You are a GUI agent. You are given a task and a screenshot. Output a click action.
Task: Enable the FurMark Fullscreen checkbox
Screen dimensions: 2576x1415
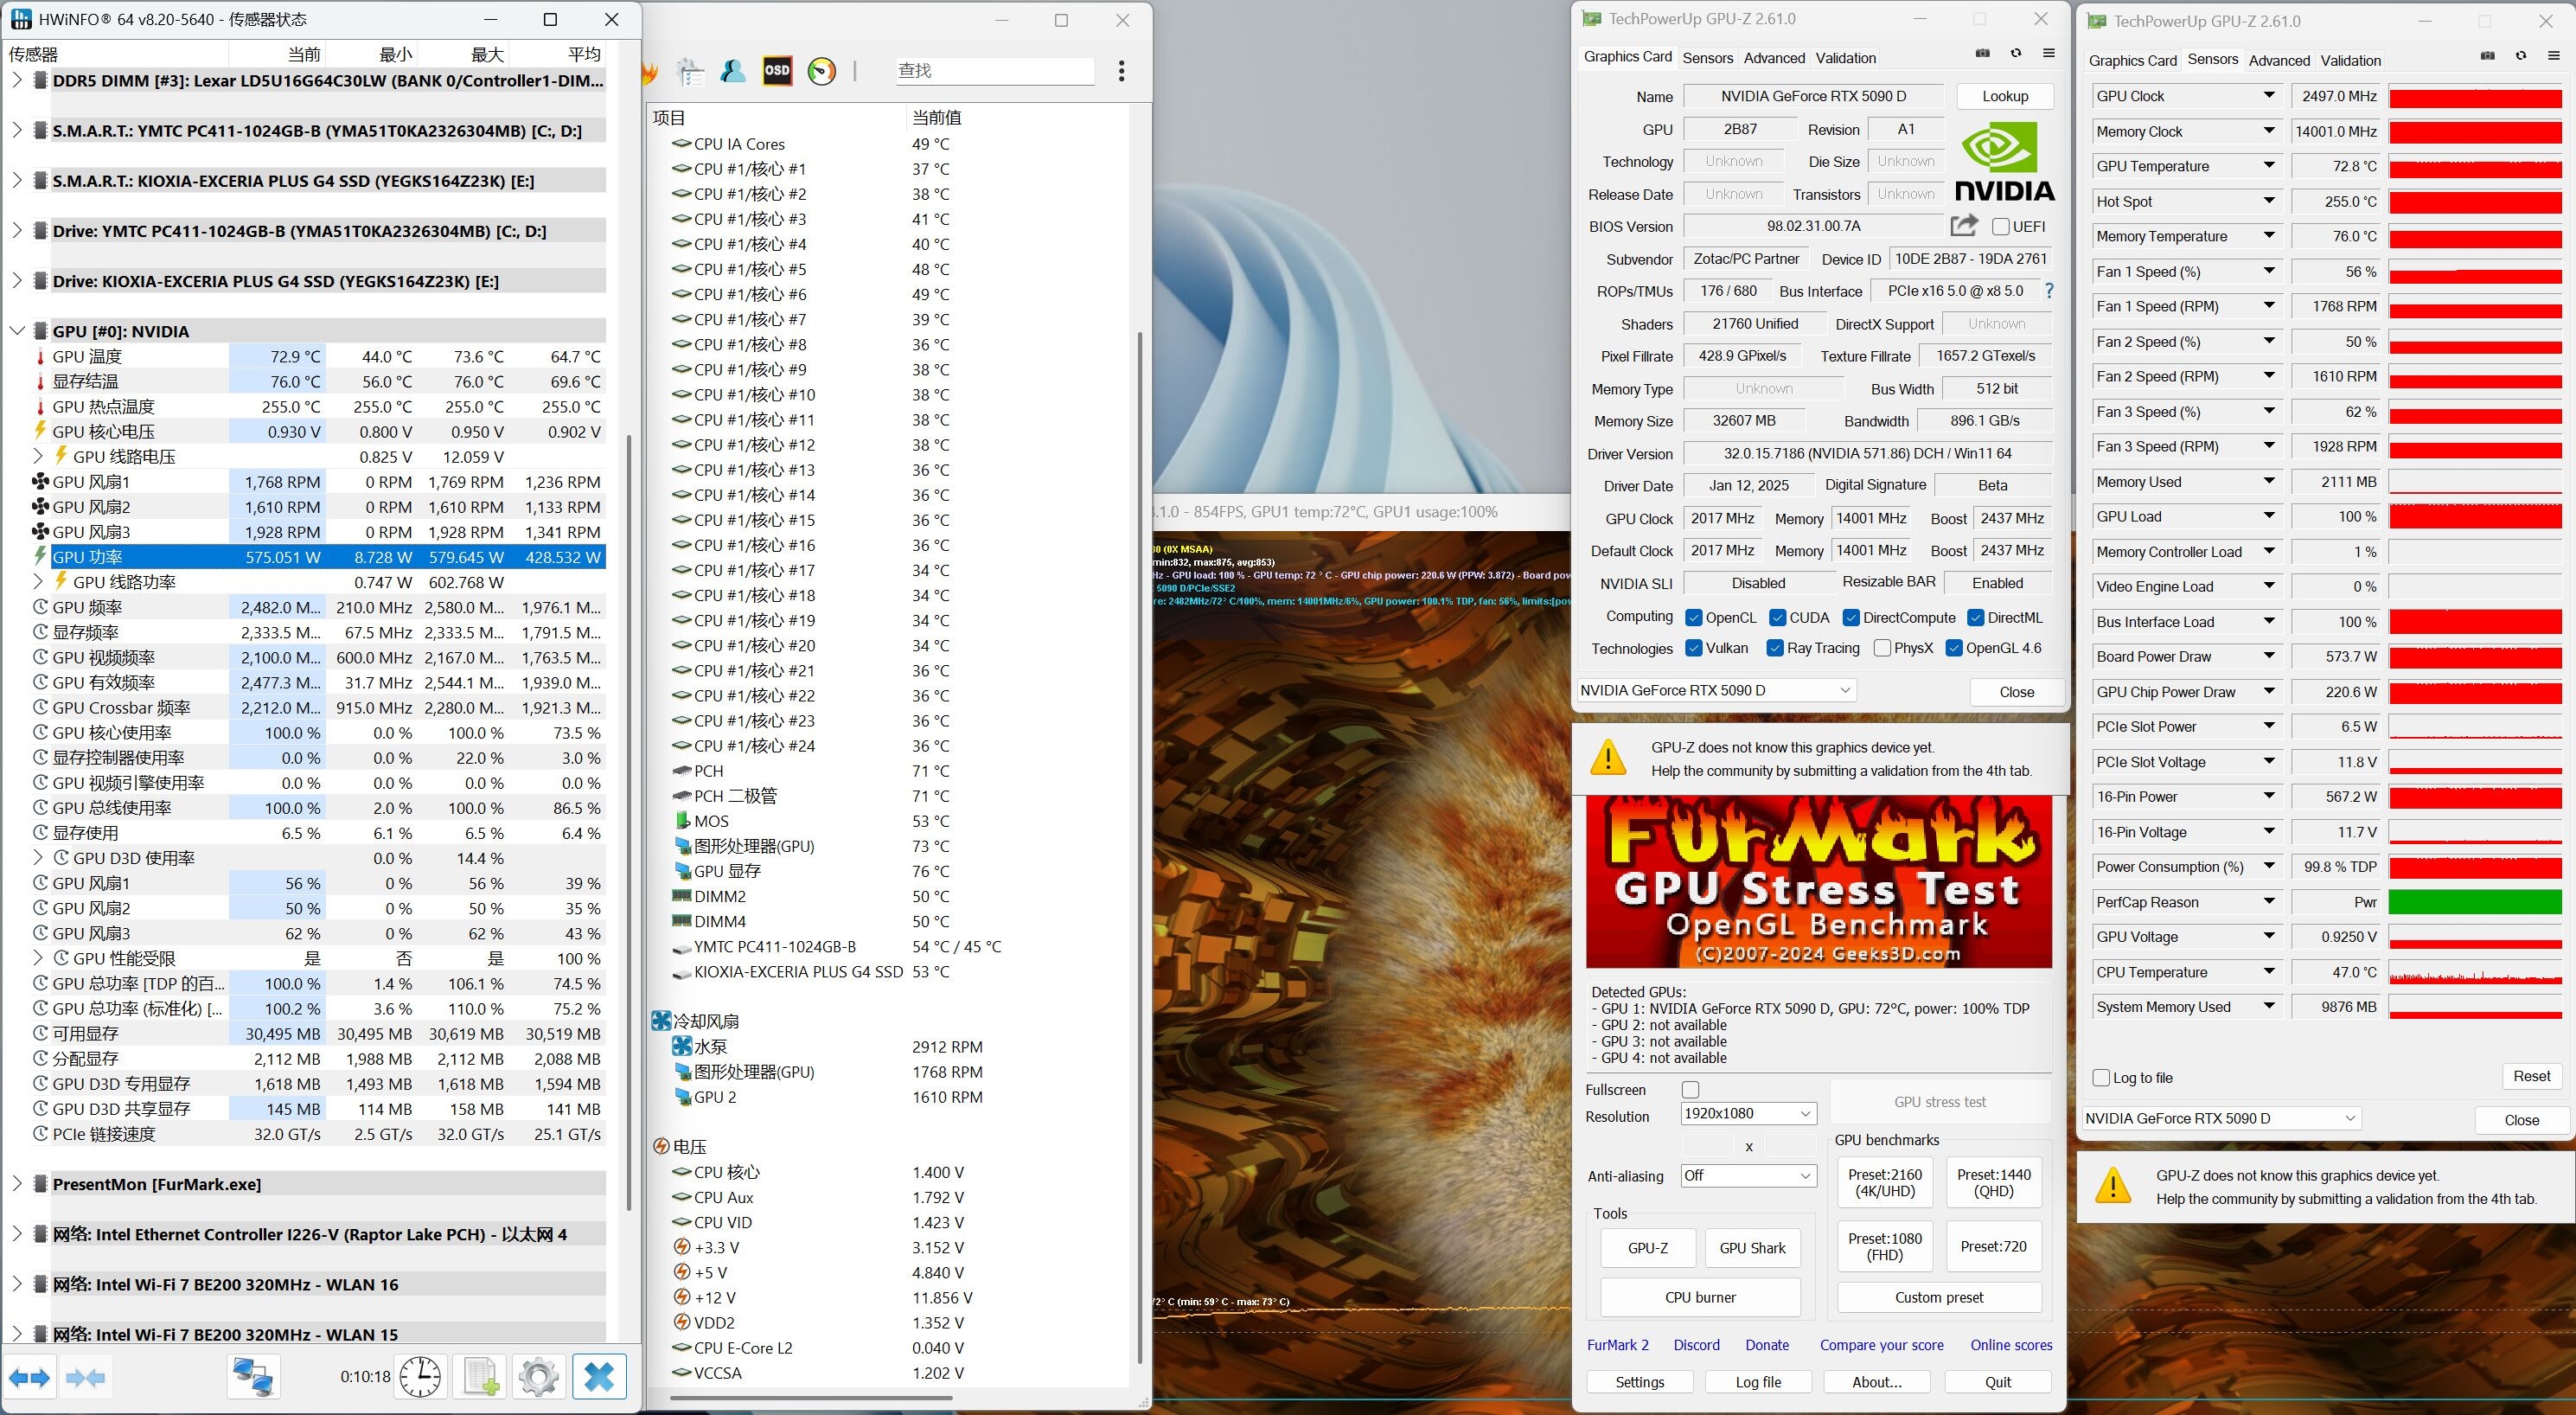pos(1690,1090)
